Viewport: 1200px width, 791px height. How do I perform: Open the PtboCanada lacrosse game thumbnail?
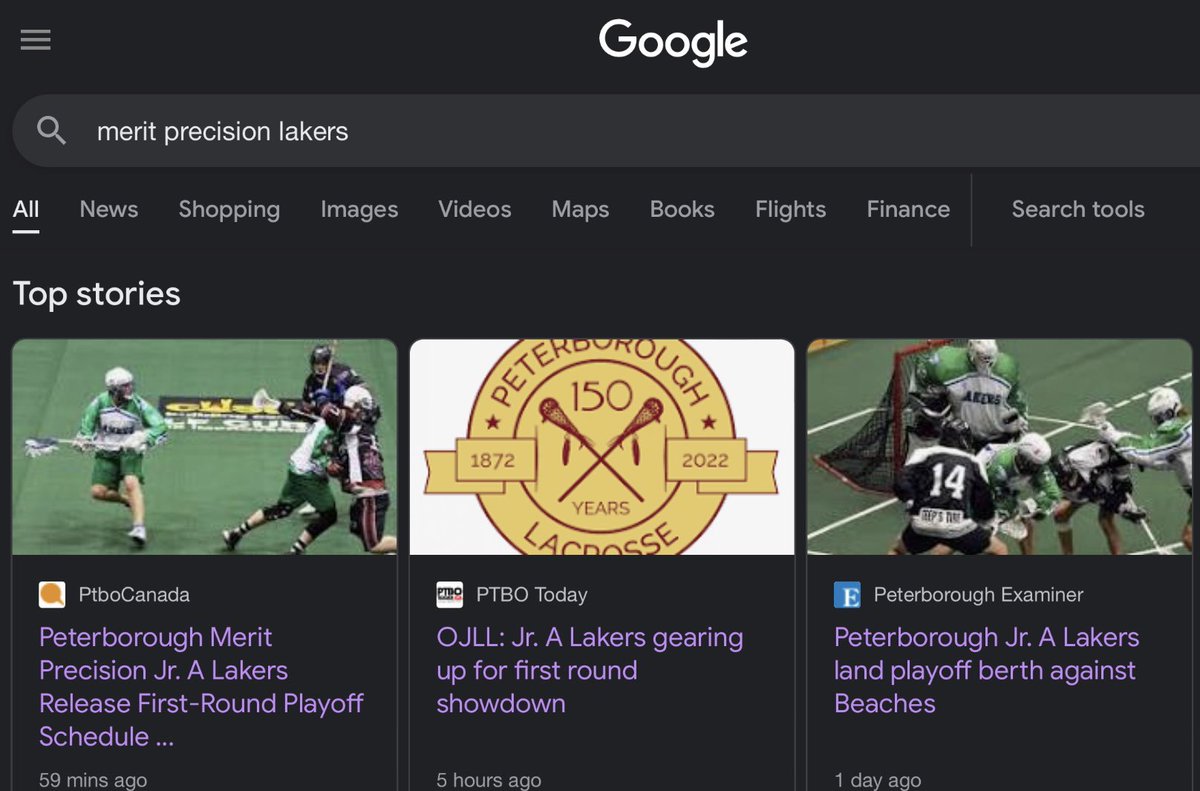[x=205, y=447]
